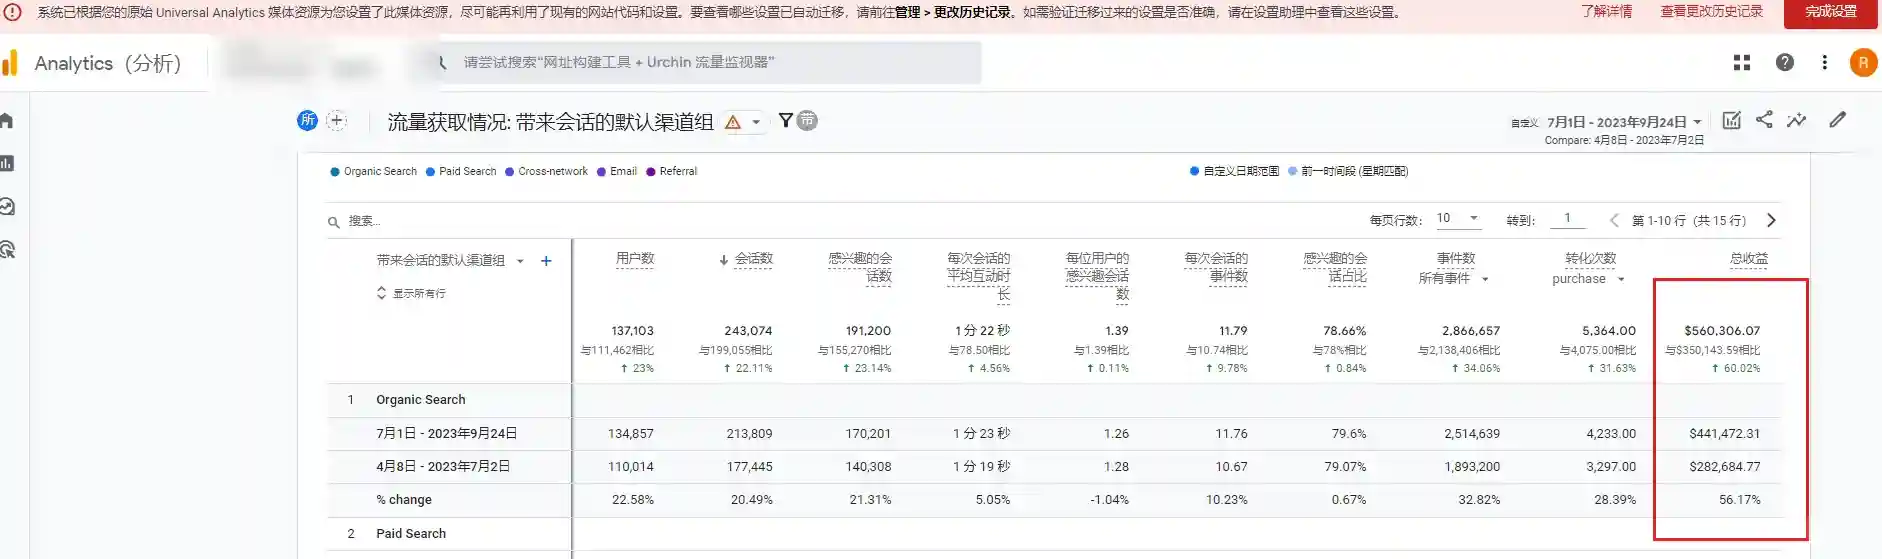This screenshot has height=559, width=1882.
Task: Open Insights trend sparkline icon
Action: (1797, 120)
